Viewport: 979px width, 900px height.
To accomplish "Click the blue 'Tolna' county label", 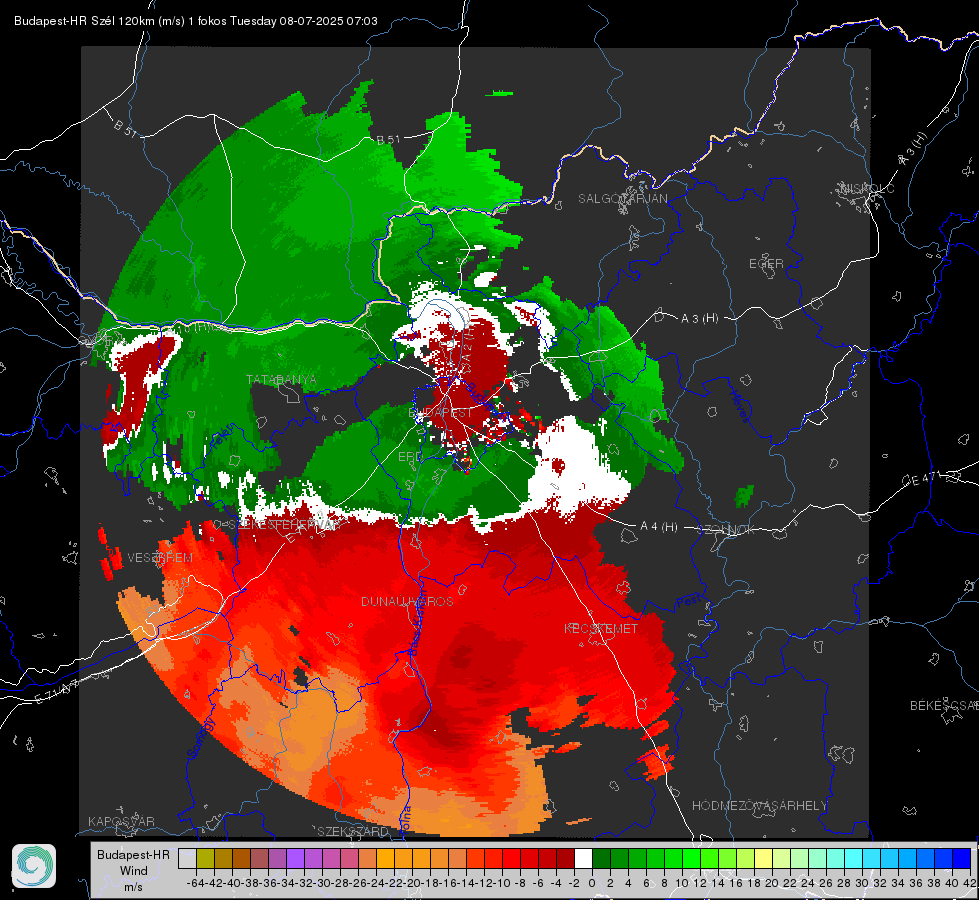I will 406,819.
